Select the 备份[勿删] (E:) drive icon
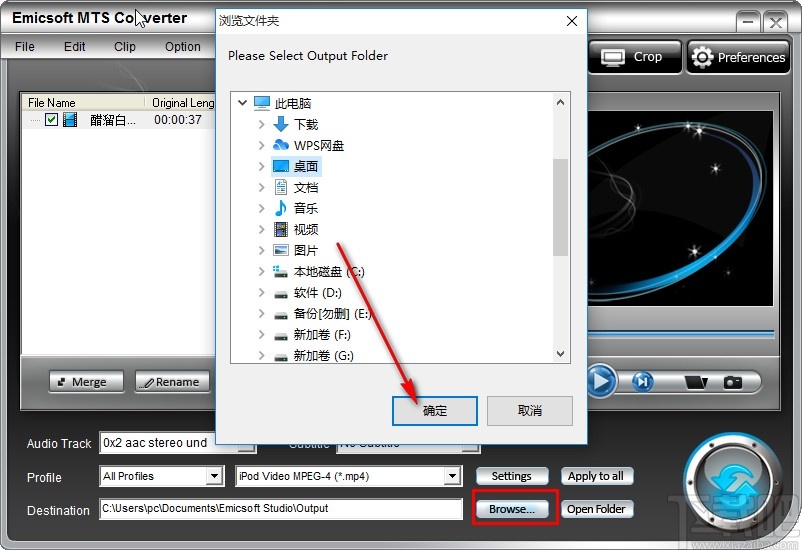This screenshot has width=802, height=550. tap(281, 315)
